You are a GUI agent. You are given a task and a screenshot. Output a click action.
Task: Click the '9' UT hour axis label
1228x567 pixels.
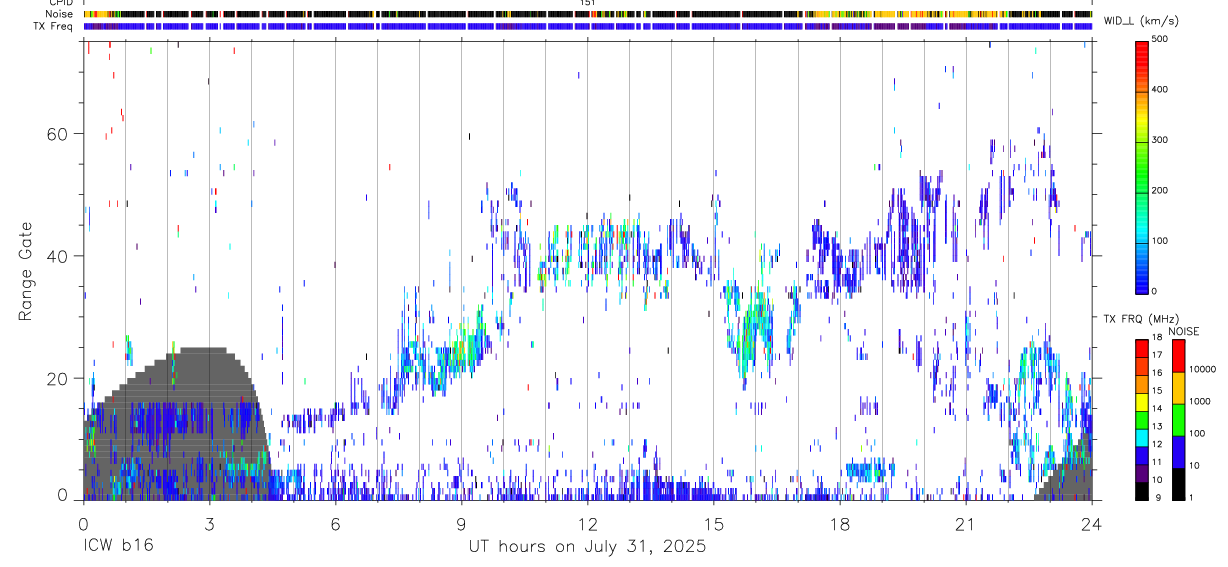click(x=461, y=524)
